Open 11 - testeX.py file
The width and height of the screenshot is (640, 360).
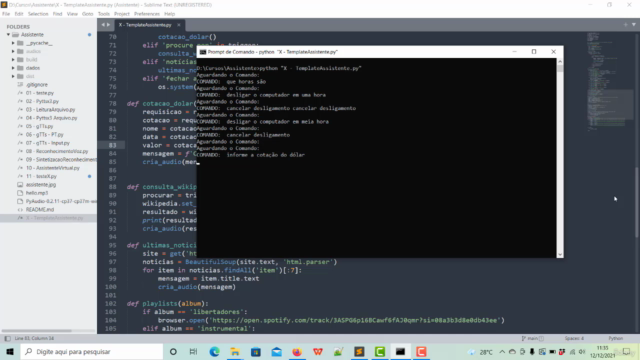tap(41, 176)
